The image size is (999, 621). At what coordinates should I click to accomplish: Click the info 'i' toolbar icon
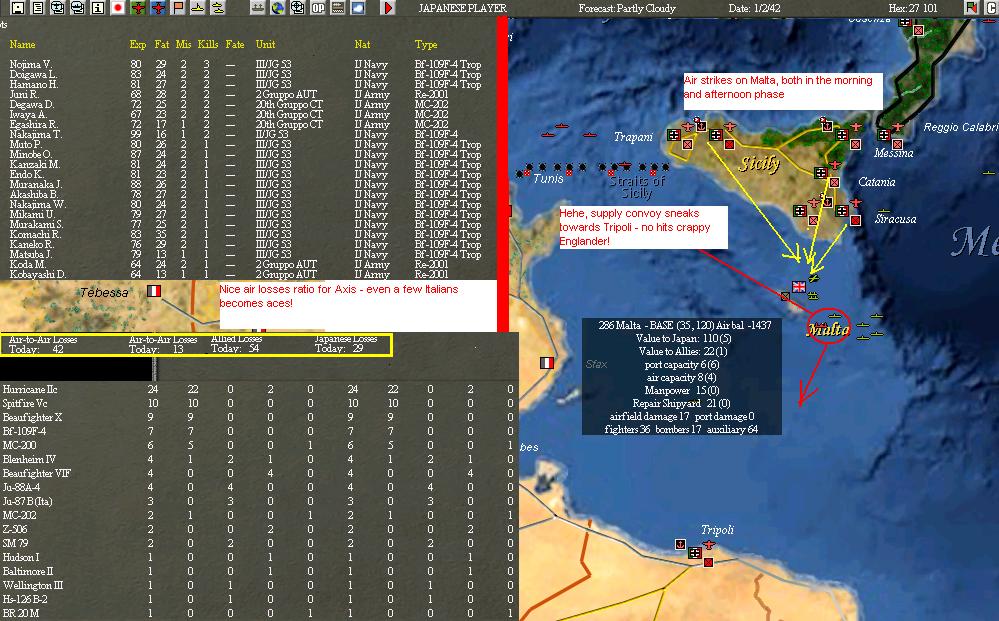point(97,8)
